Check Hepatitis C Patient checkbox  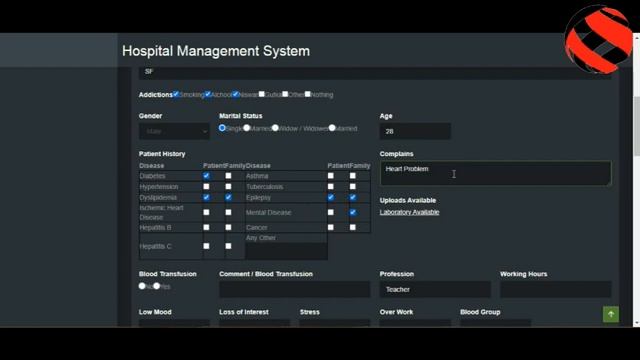207,246
